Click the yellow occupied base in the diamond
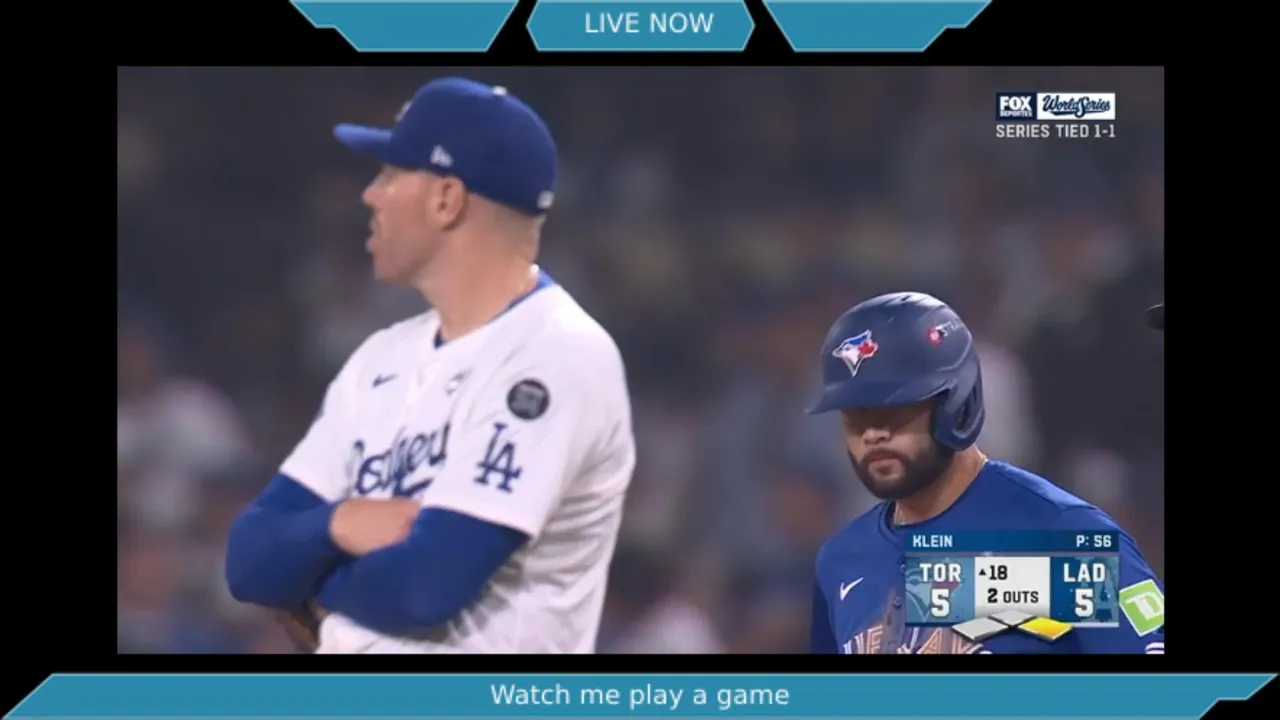Image resolution: width=1280 pixels, height=720 pixels. click(x=1045, y=628)
